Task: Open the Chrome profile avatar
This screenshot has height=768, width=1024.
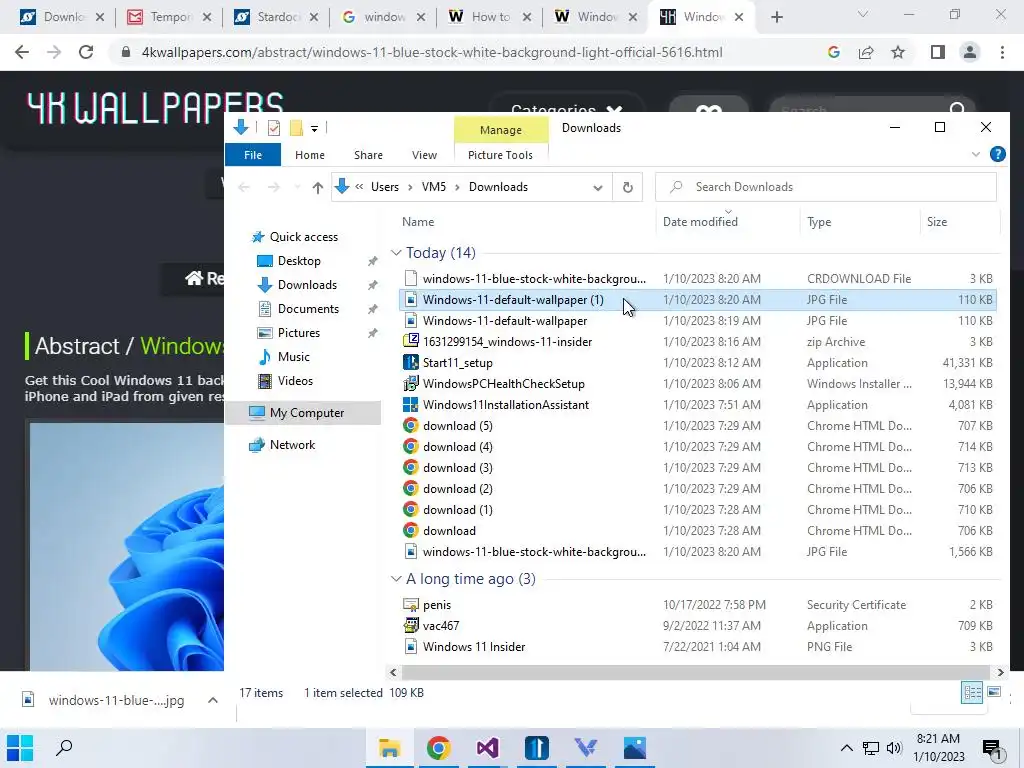Action: 970,52
